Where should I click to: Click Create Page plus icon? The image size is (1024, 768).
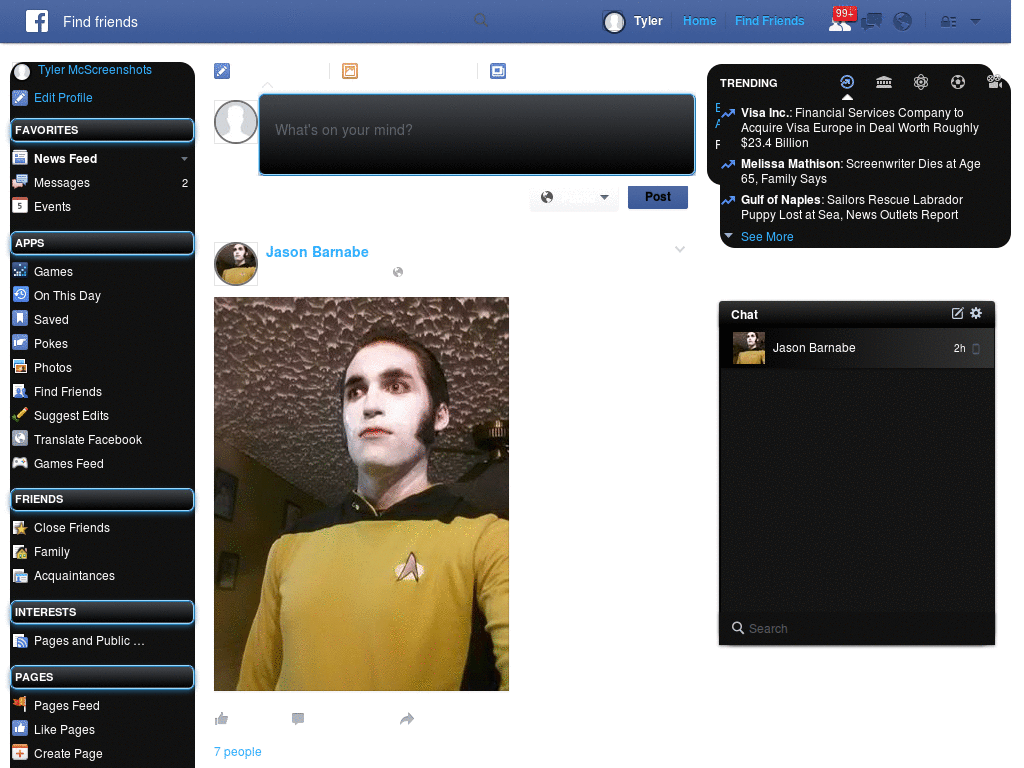coord(20,753)
